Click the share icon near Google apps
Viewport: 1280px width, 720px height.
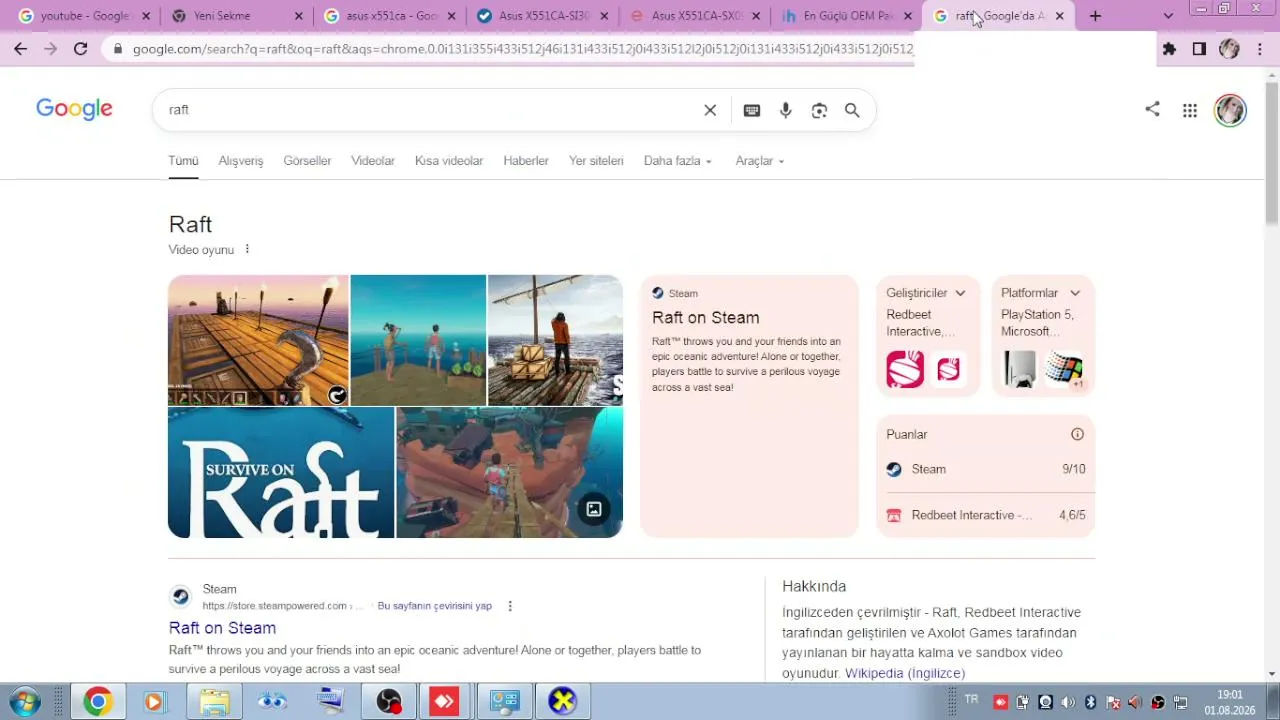tap(1152, 110)
